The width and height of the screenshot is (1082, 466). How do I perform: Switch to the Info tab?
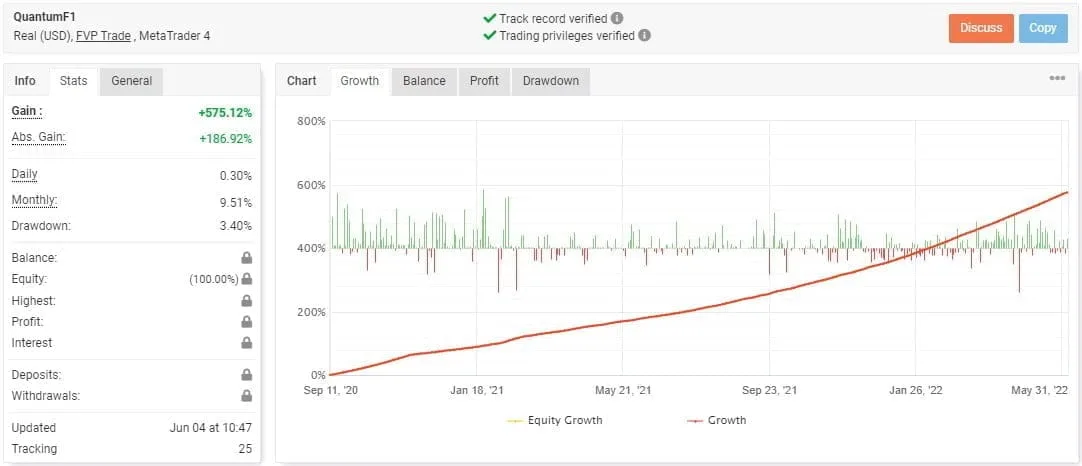pos(25,81)
